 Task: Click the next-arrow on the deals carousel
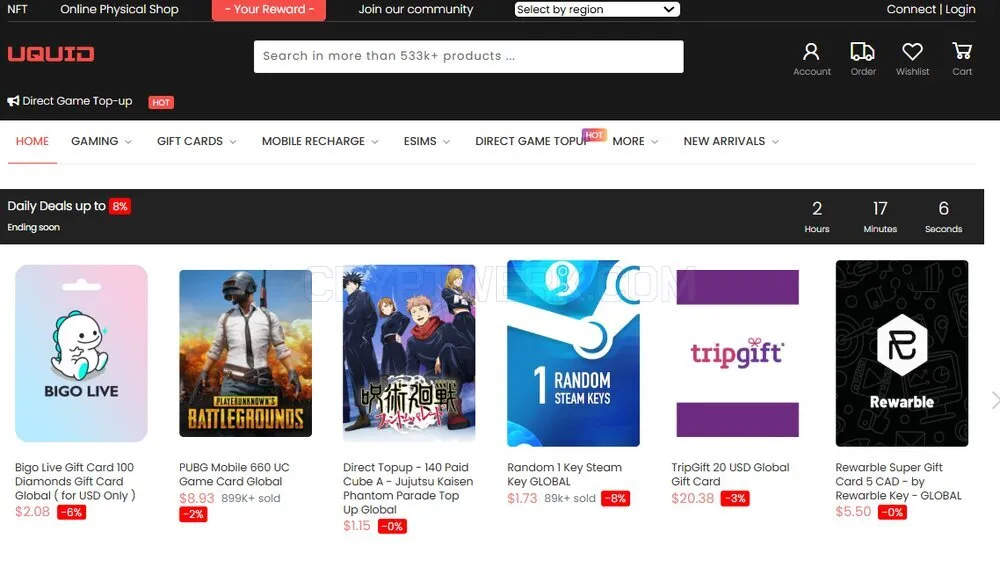click(x=995, y=400)
